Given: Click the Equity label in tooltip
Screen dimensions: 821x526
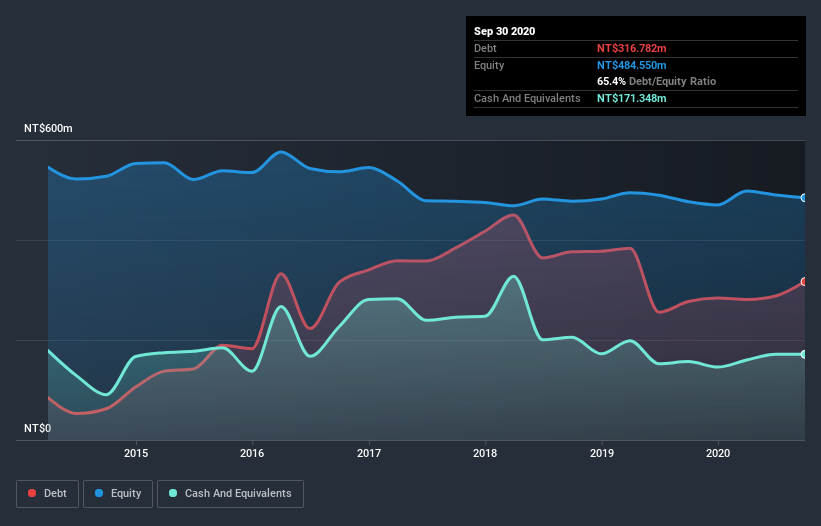Looking at the screenshot, I should tap(489, 65).
